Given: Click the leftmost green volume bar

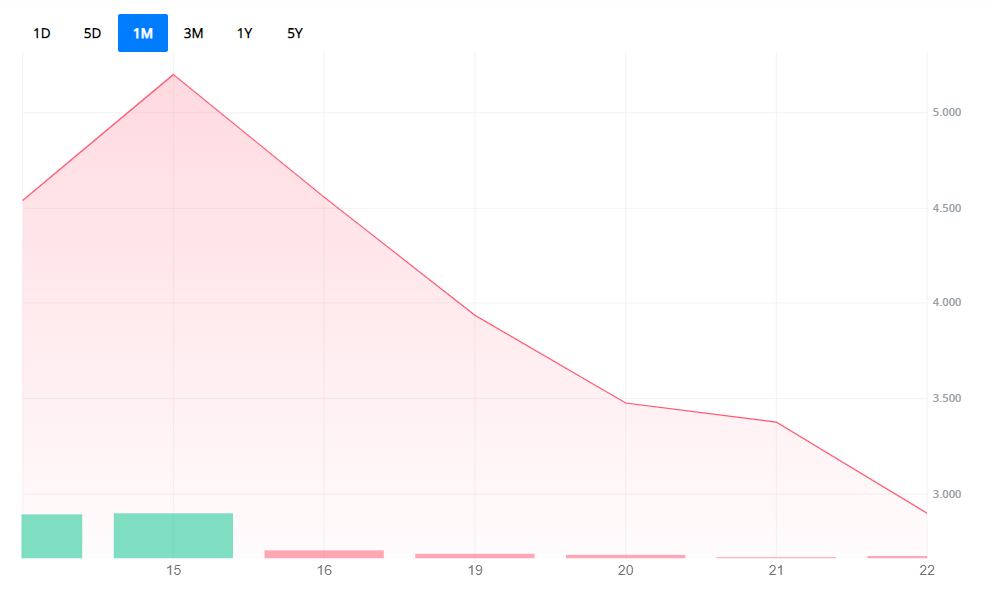Looking at the screenshot, I should pos(51,535).
